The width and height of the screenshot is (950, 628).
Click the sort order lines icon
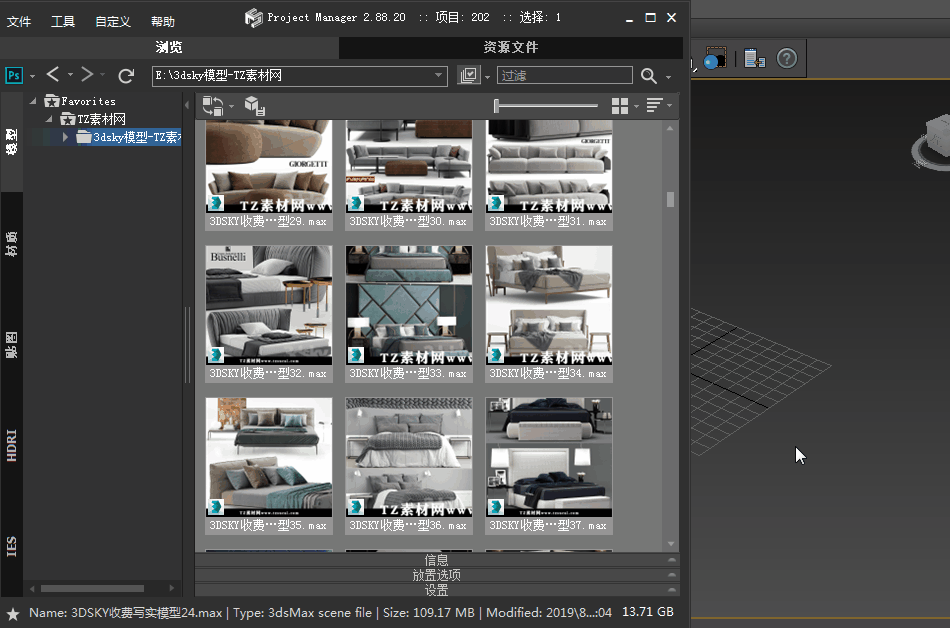click(654, 106)
